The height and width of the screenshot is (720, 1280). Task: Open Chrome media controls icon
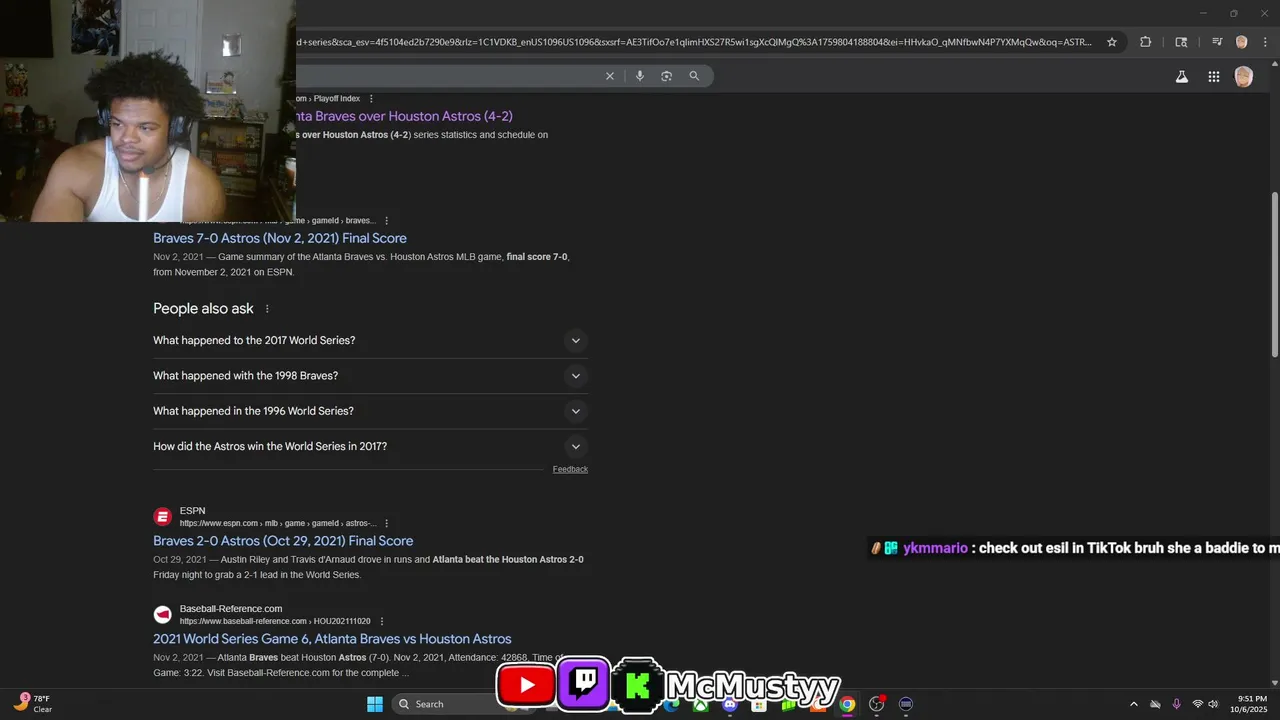tap(1217, 42)
